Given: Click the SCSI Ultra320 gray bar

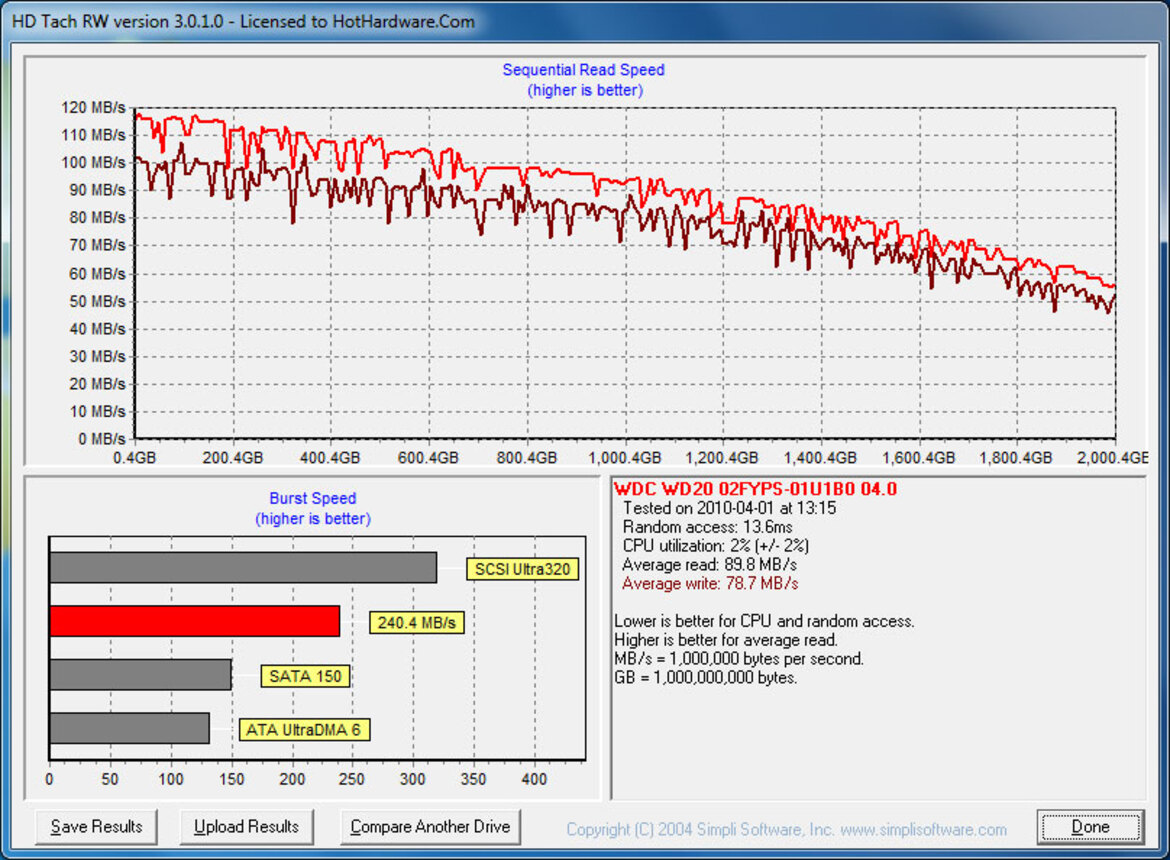Looking at the screenshot, I should click(x=243, y=568).
